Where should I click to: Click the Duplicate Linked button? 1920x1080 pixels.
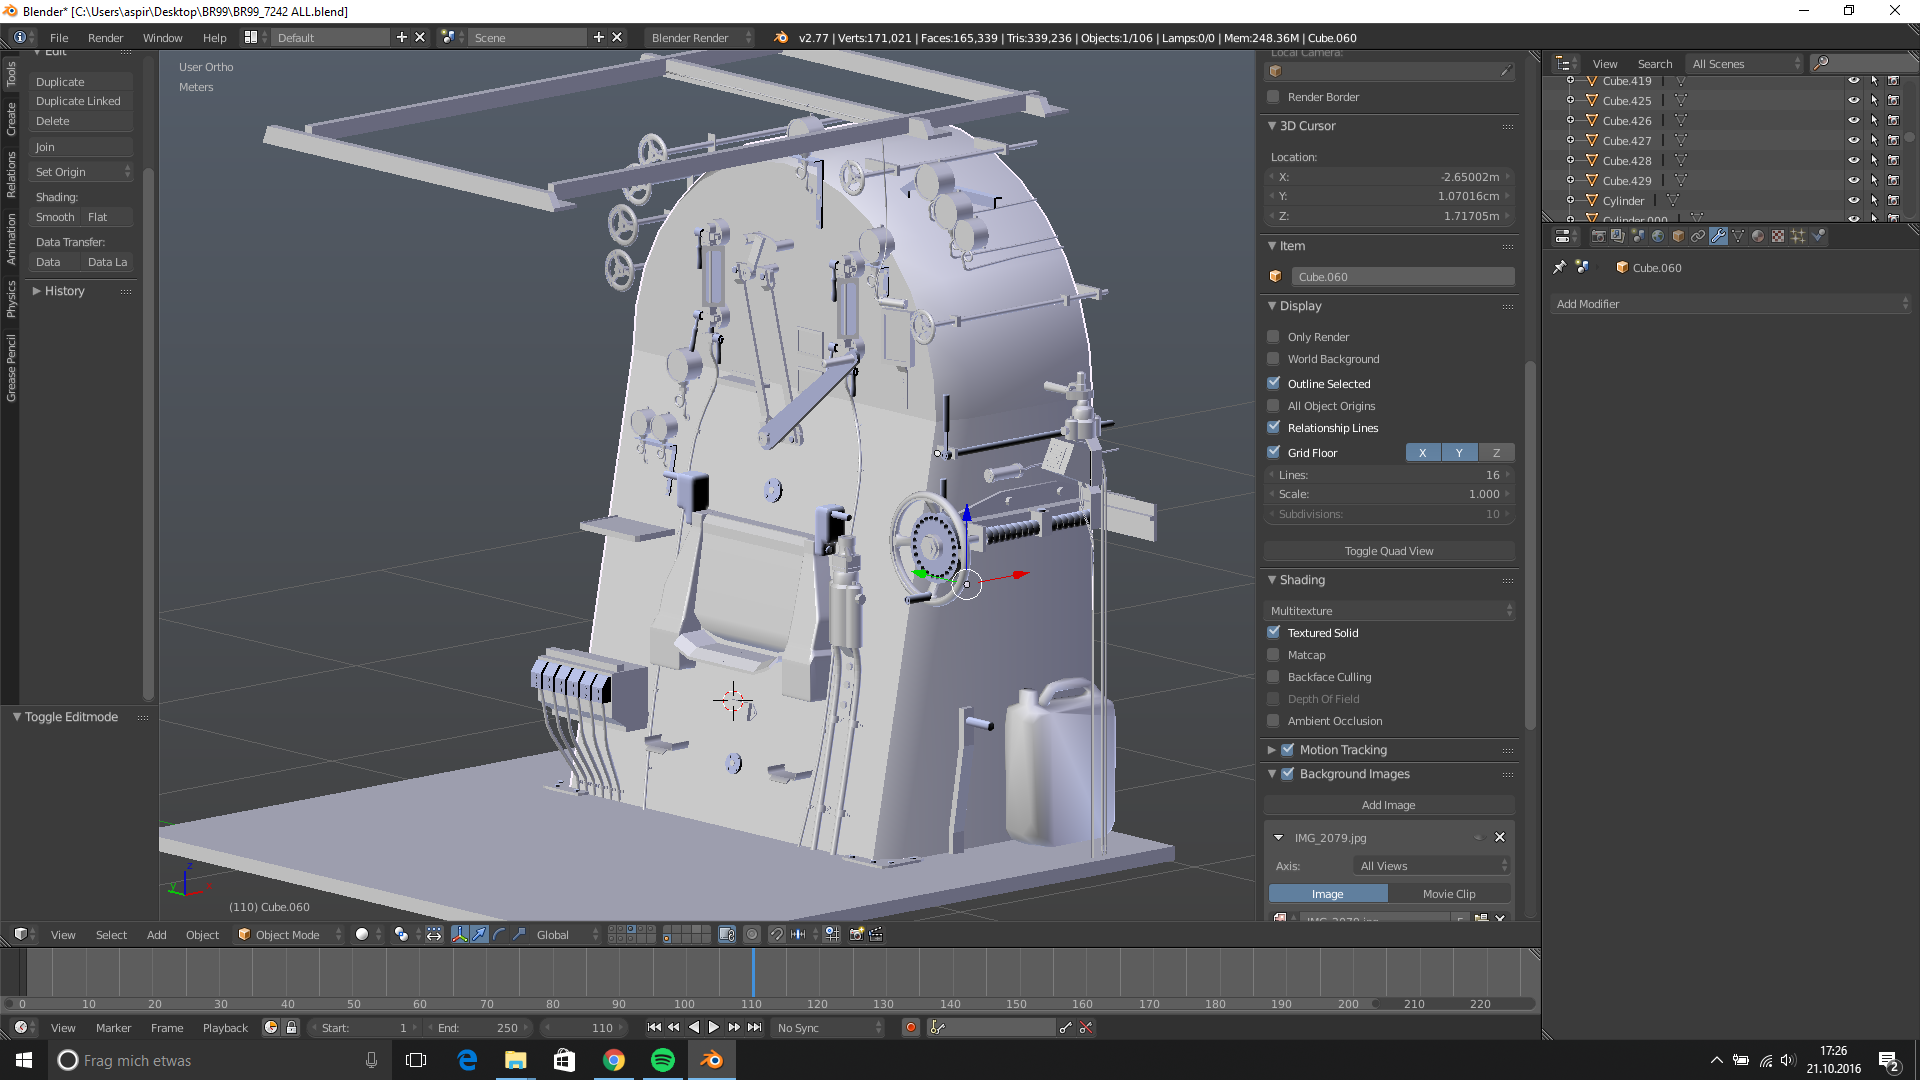(x=80, y=101)
